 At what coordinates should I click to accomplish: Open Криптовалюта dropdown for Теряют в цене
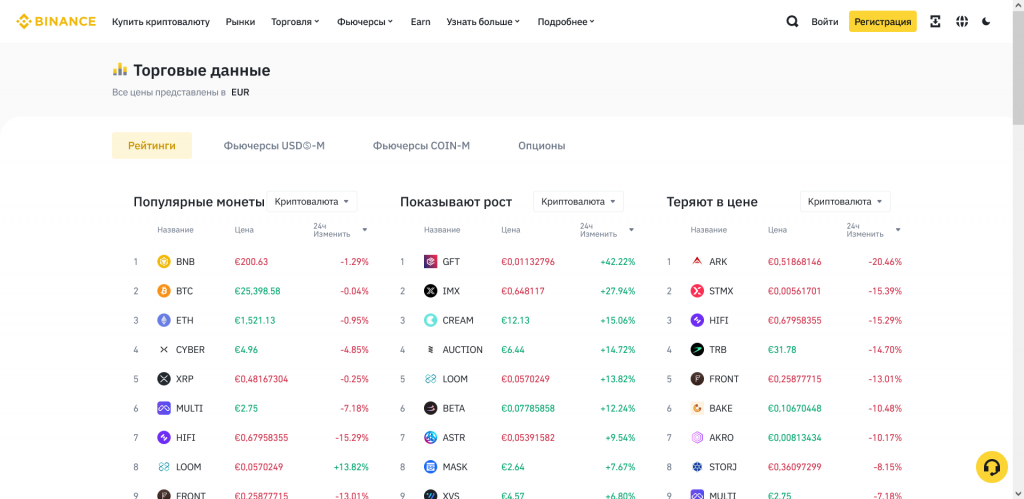tap(845, 202)
